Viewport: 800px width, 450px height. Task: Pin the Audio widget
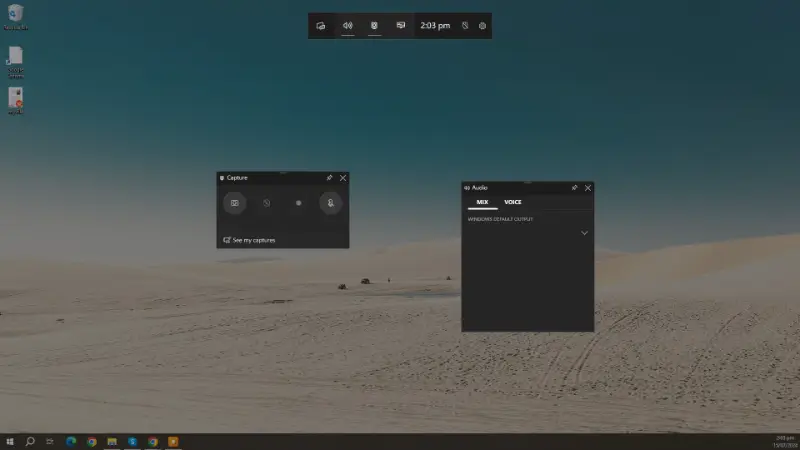pyautogui.click(x=574, y=187)
